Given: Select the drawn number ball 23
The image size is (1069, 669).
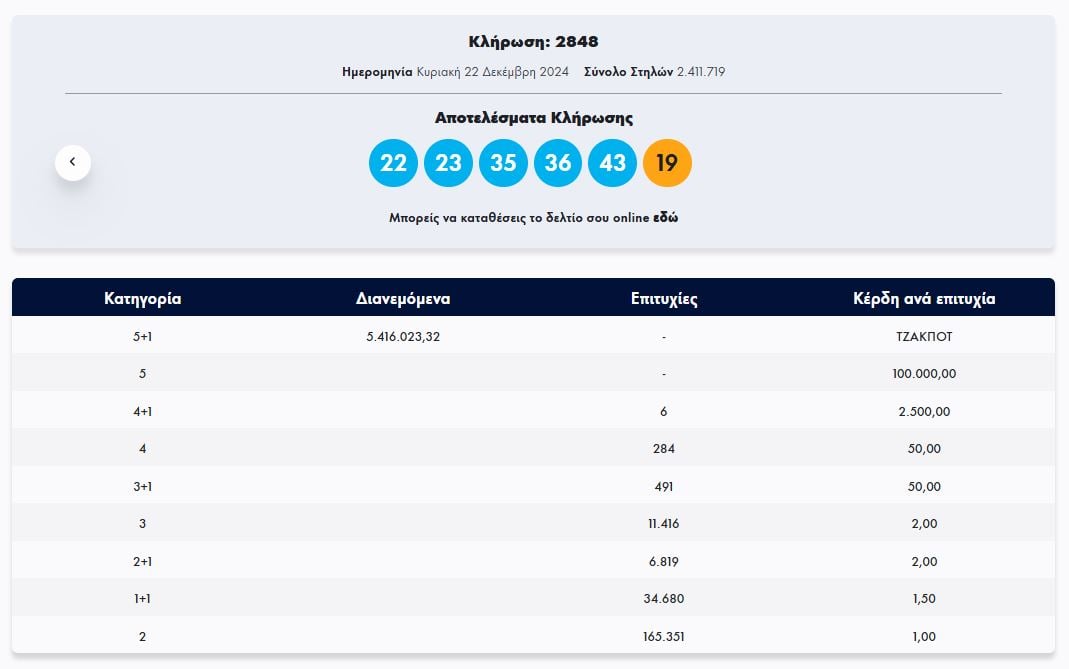Looking at the screenshot, I should 448,162.
